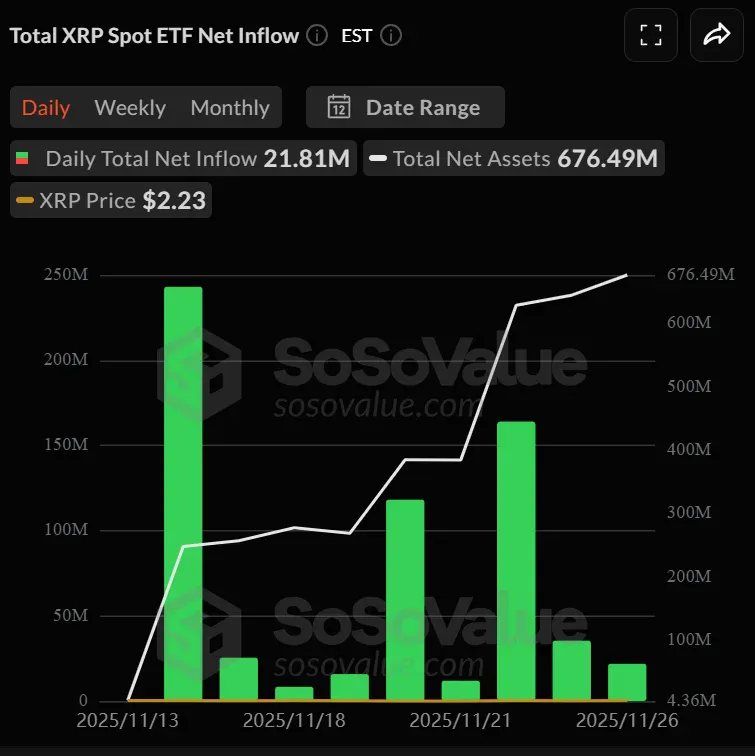Click the red-green Daily Net Inflow legend icon
This screenshot has height=756, width=755.
point(23,158)
